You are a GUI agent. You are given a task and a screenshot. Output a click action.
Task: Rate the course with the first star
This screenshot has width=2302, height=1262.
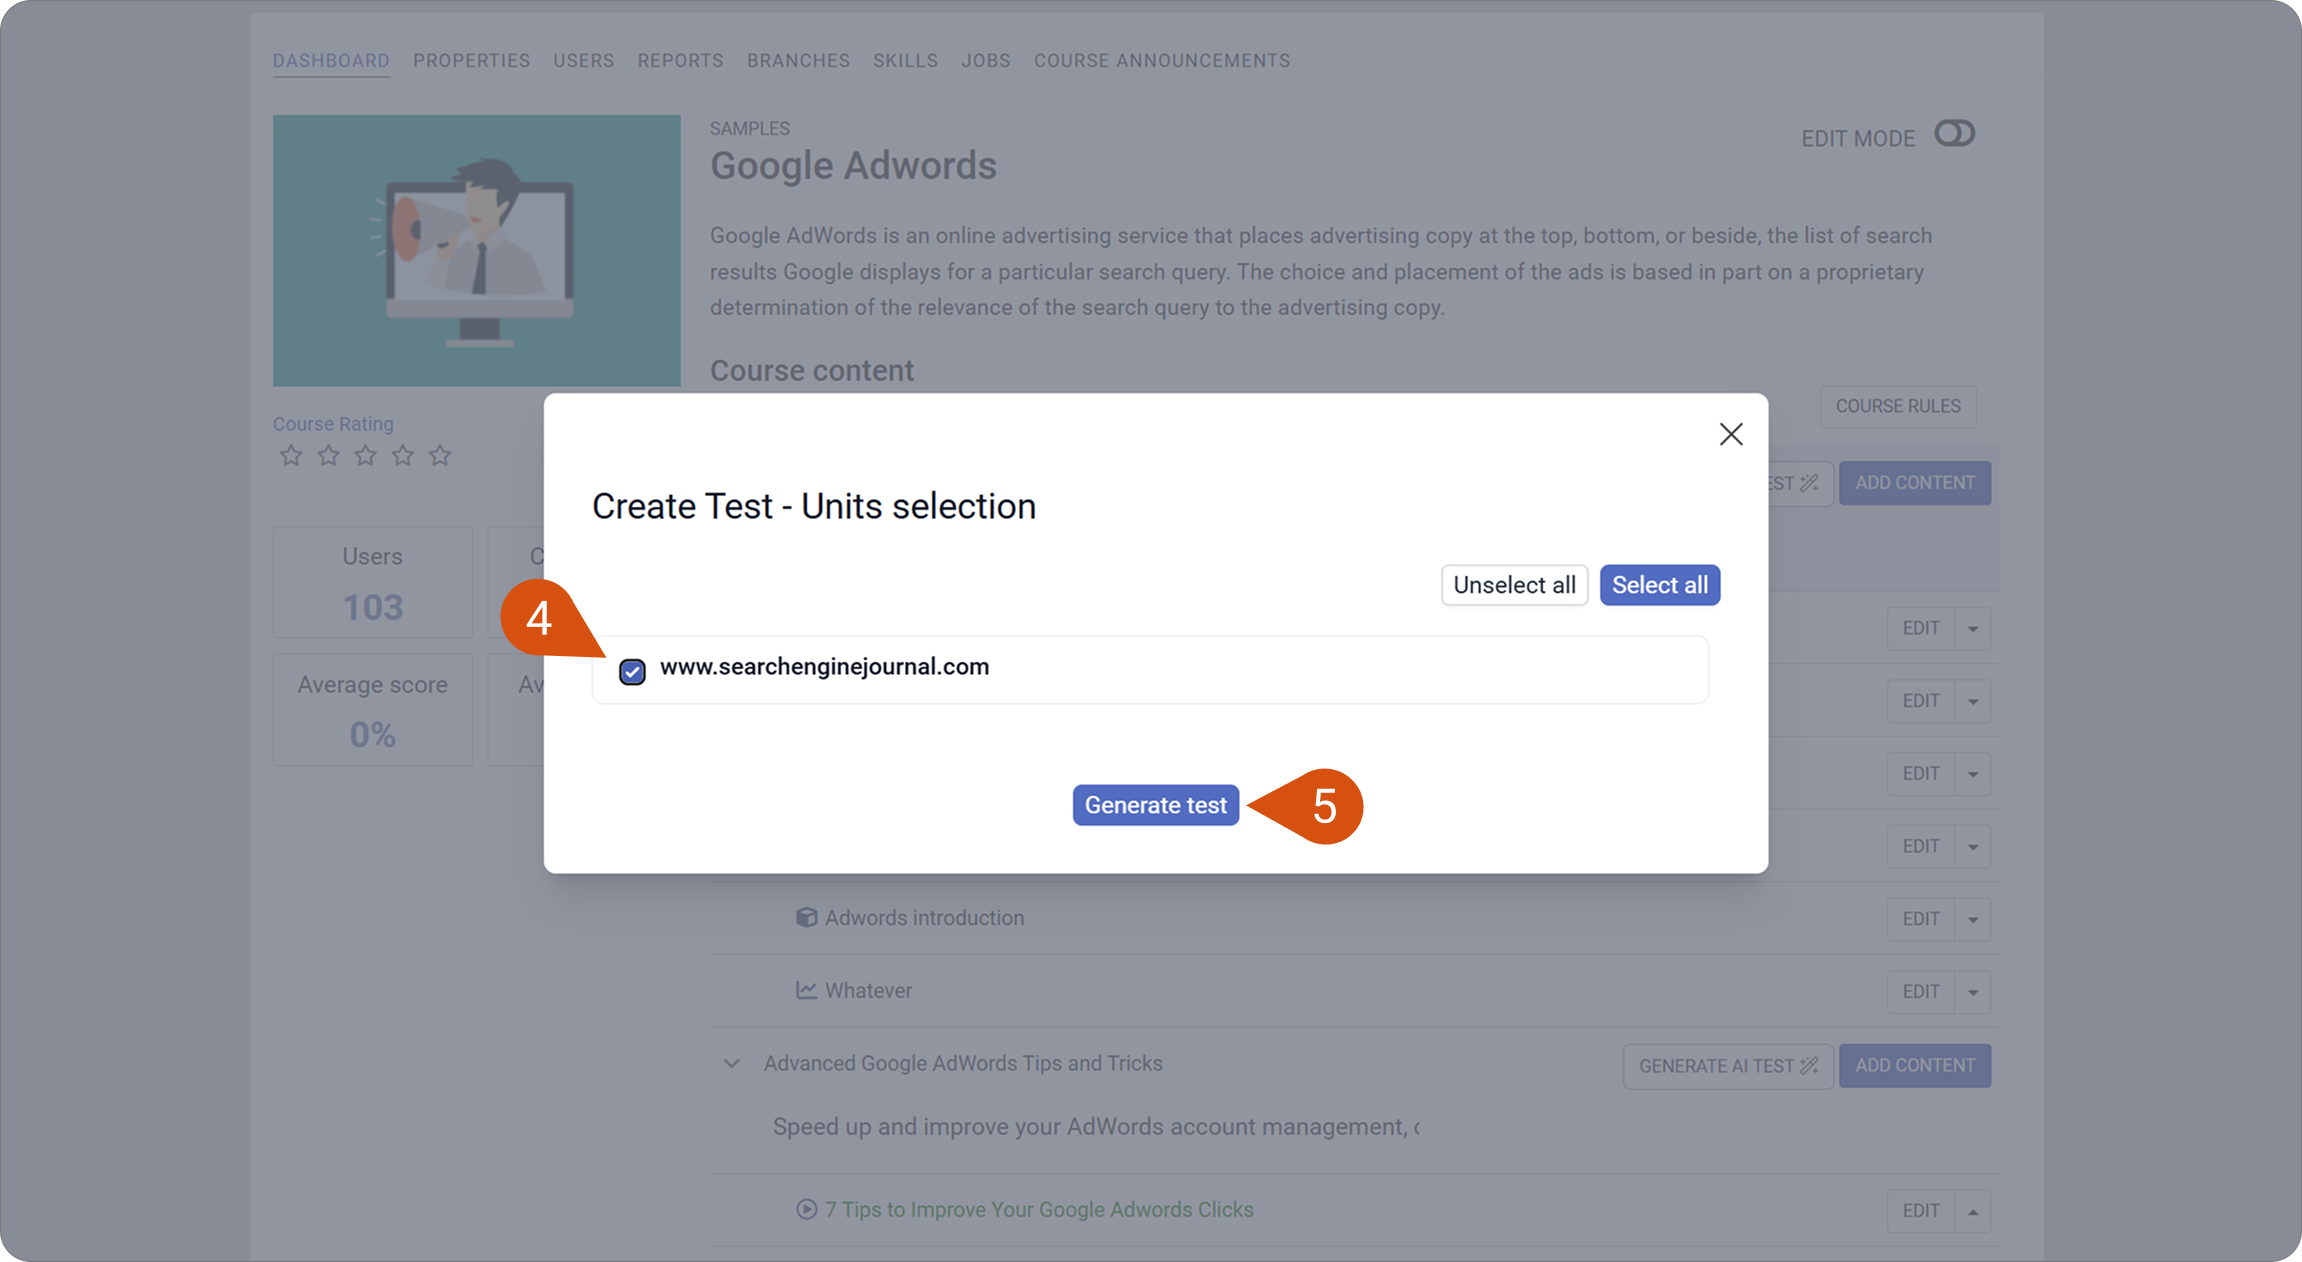click(x=291, y=456)
